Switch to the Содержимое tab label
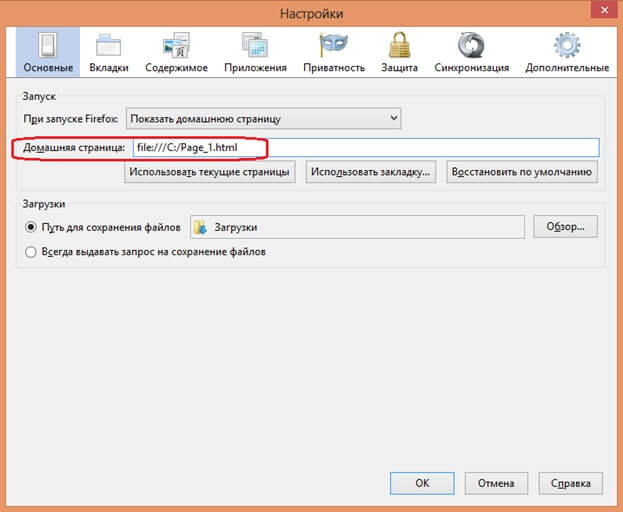The width and height of the screenshot is (623, 512). click(176, 68)
